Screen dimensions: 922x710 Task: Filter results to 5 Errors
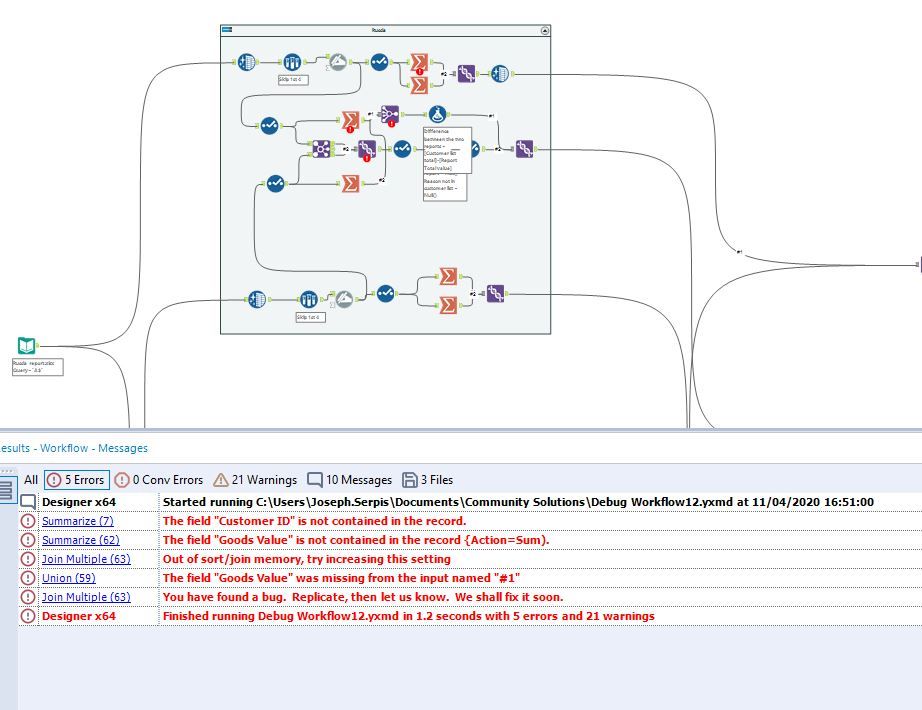pyautogui.click(x=76, y=480)
